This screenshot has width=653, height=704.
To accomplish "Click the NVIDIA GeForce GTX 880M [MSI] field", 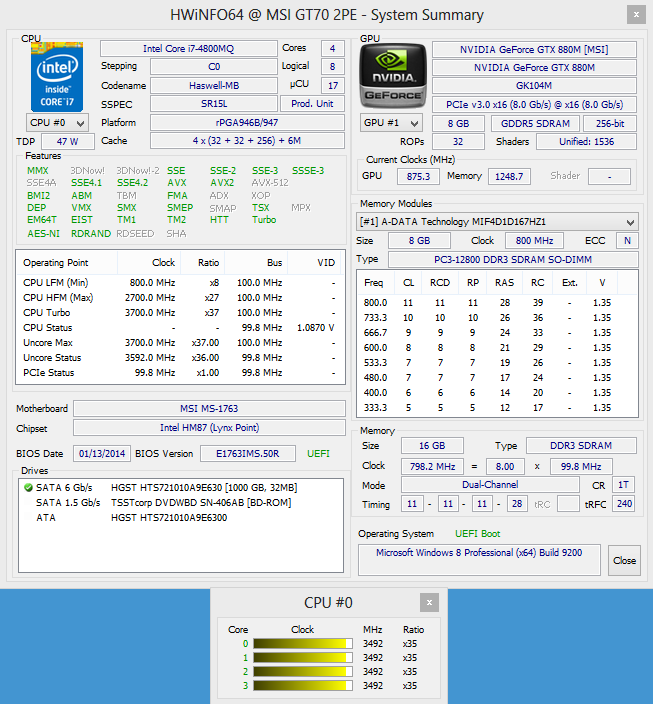I will pos(534,49).
